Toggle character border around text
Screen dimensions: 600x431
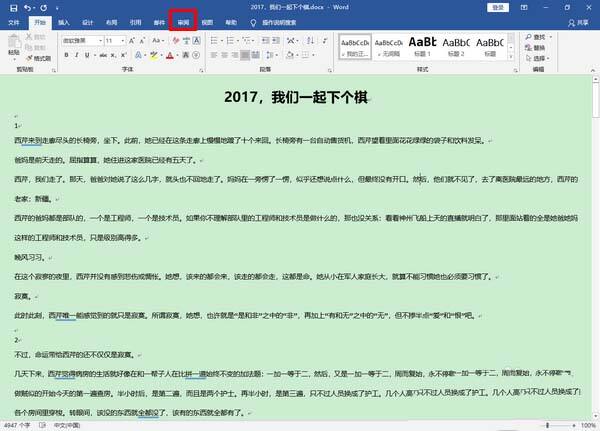point(197,41)
